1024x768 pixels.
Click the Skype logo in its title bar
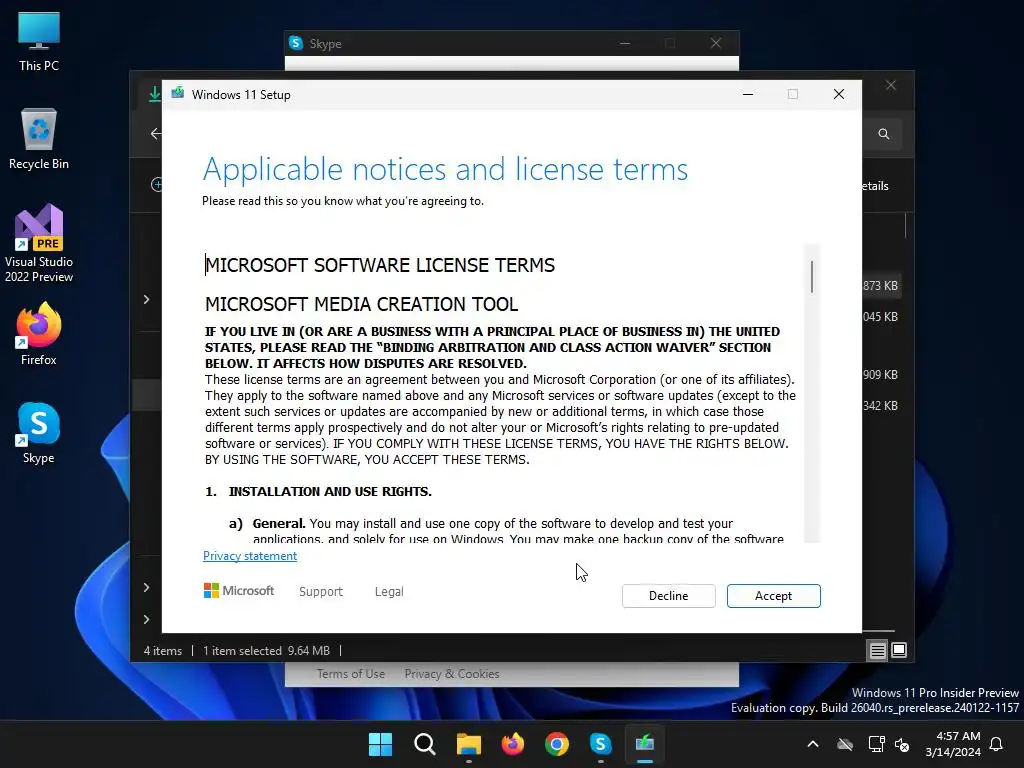pyautogui.click(x=296, y=43)
